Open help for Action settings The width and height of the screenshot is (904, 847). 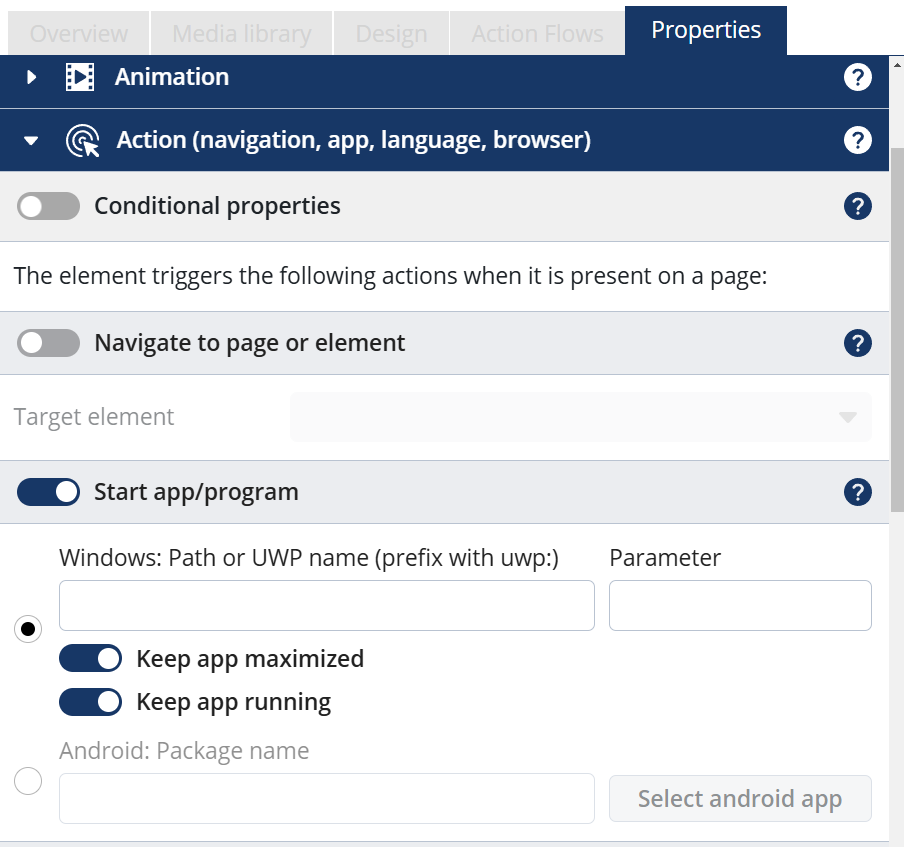(858, 140)
